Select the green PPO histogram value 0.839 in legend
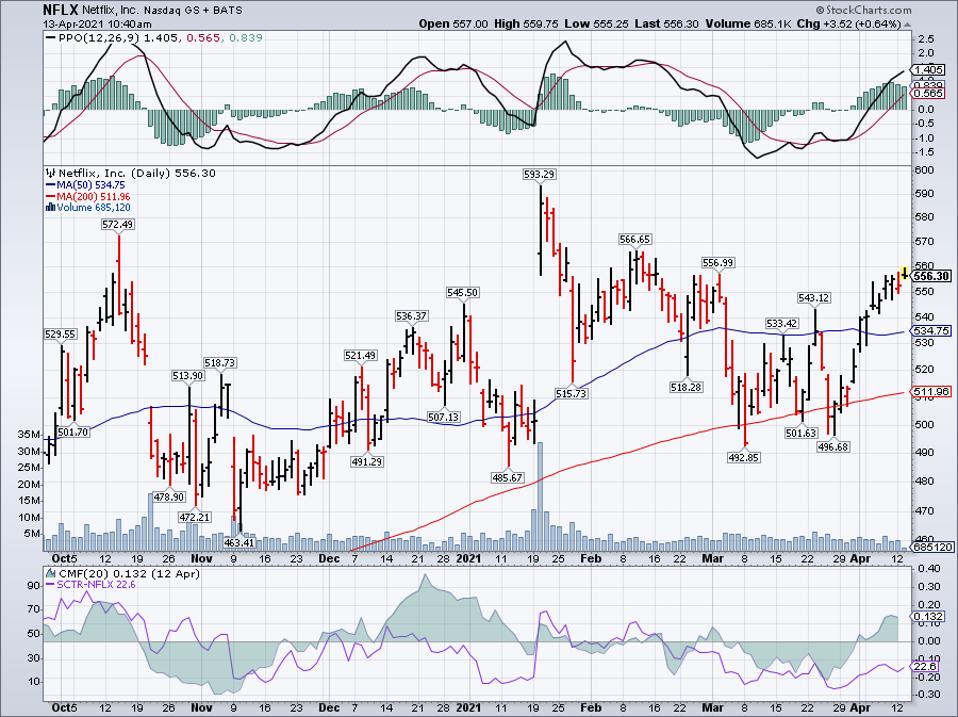Screen dimensions: 958x717 tap(246, 38)
